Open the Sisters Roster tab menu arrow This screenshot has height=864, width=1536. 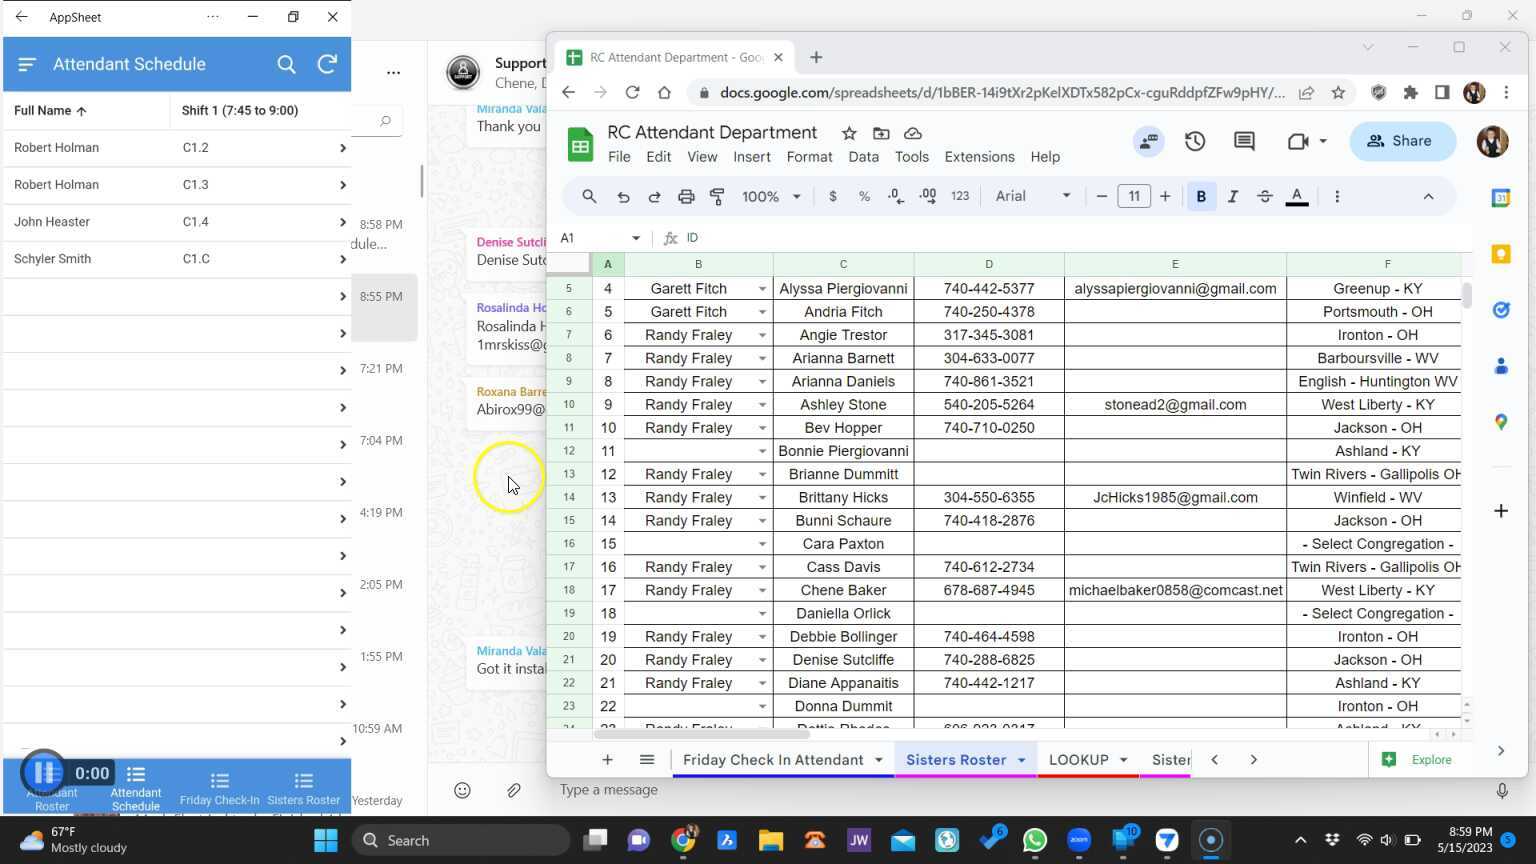(1020, 760)
